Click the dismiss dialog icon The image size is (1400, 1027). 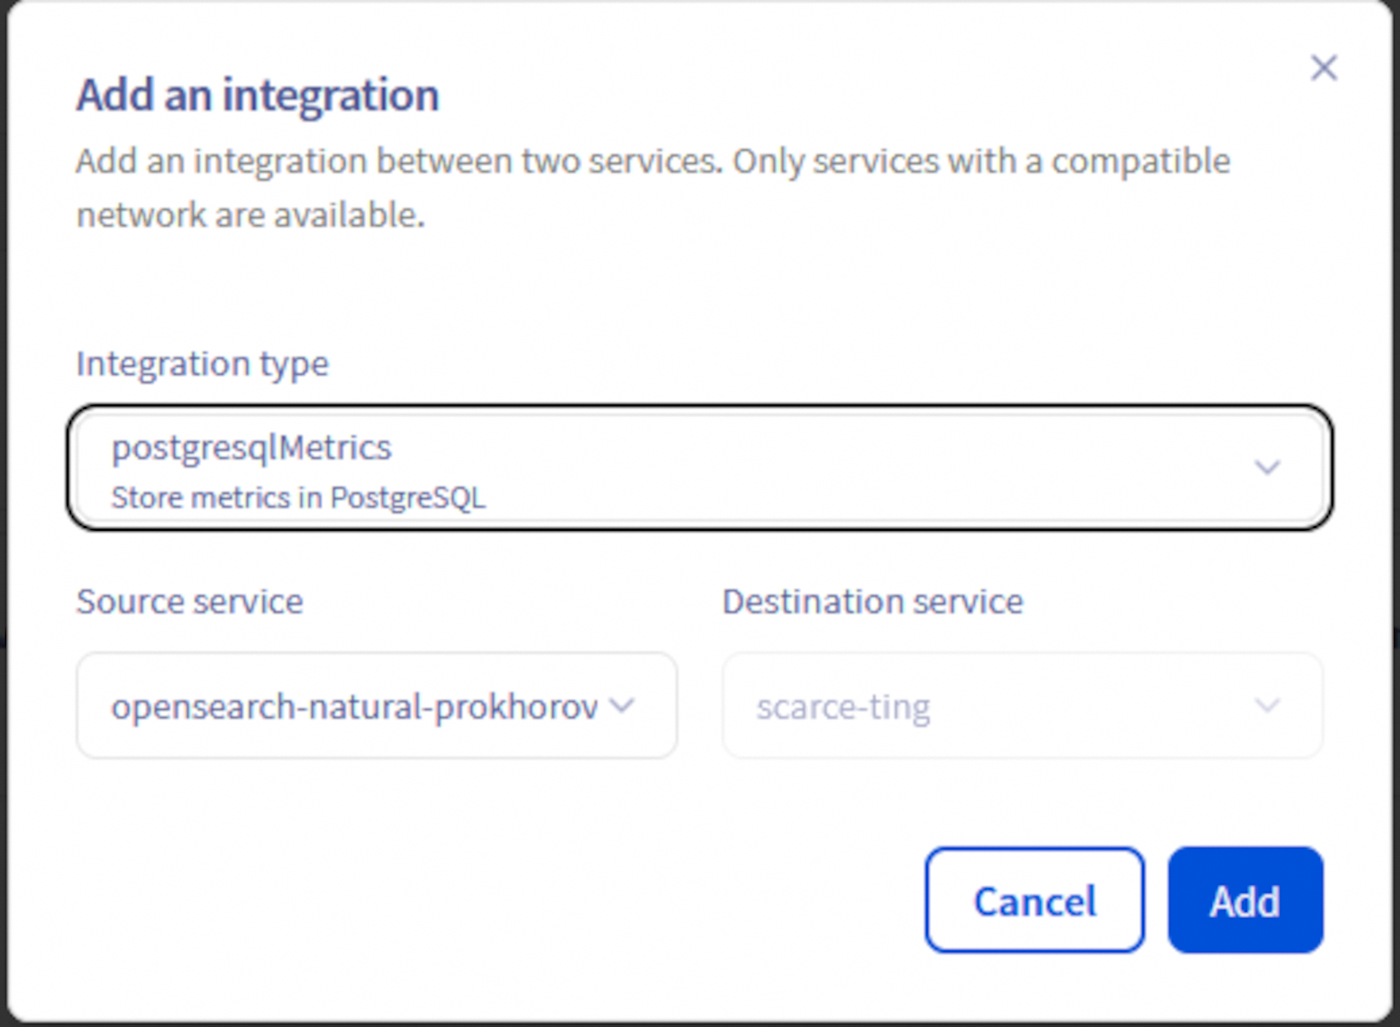click(x=1324, y=68)
